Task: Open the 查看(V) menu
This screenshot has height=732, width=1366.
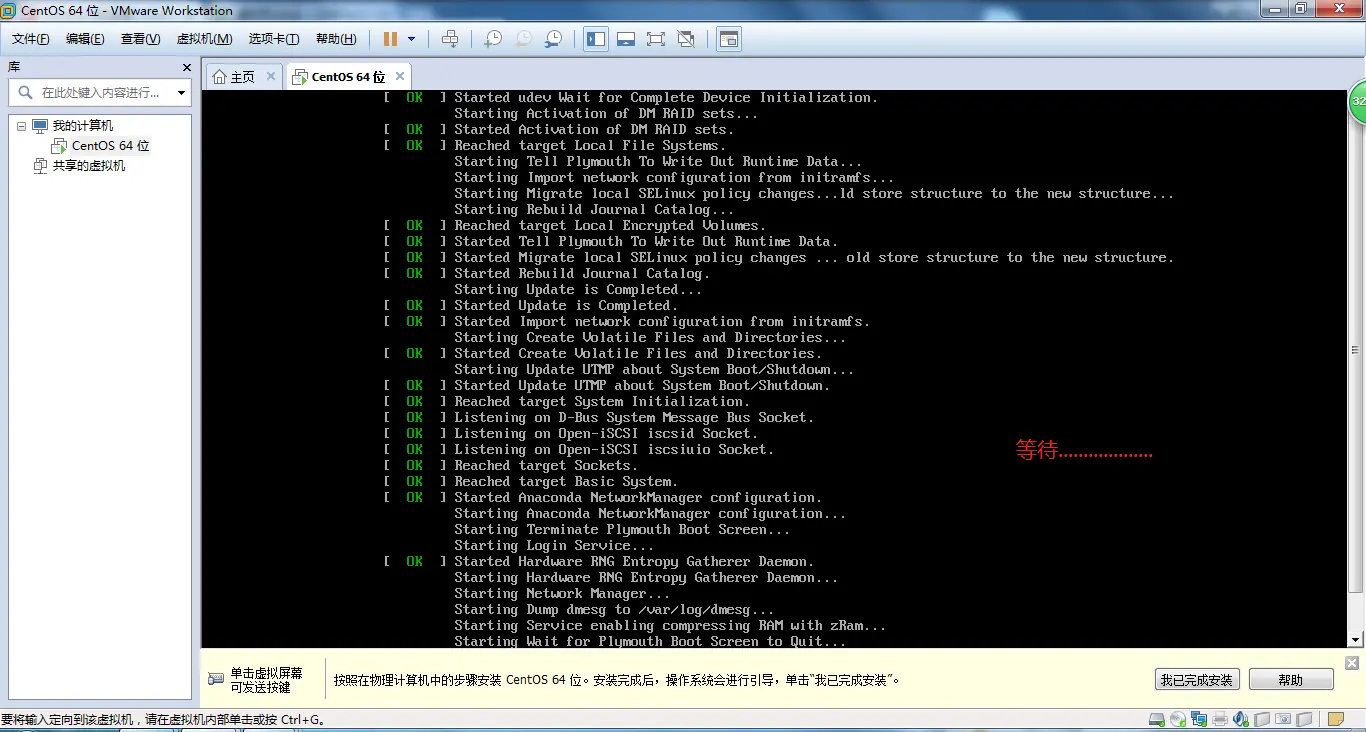Action: 141,39
